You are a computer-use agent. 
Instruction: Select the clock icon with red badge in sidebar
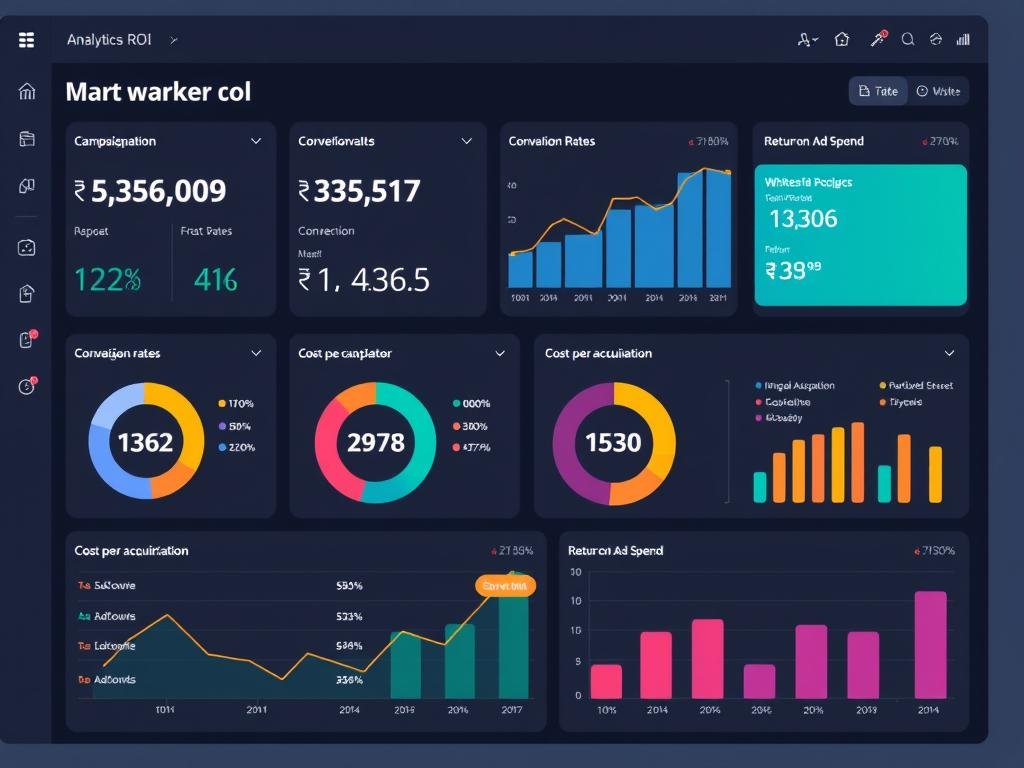point(26,385)
